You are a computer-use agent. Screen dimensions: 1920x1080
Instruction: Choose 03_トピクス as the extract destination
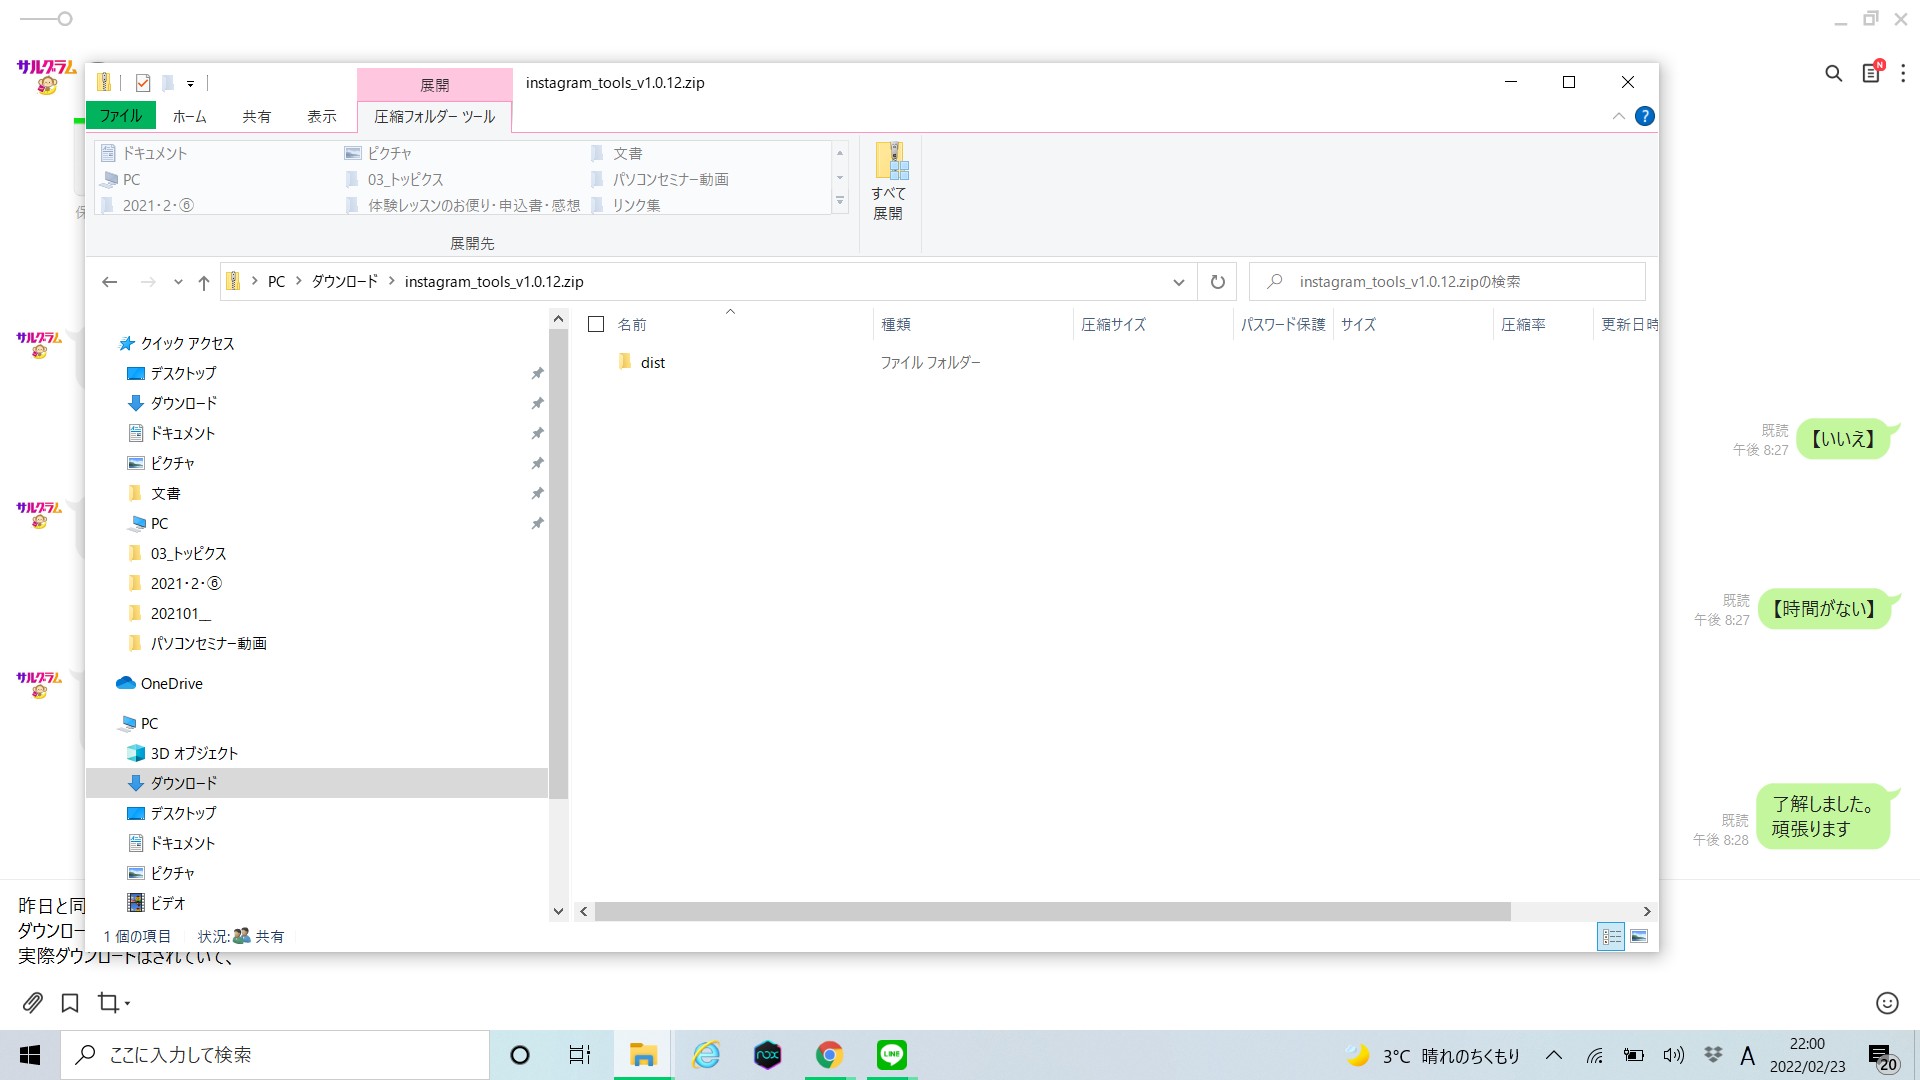tap(394, 180)
